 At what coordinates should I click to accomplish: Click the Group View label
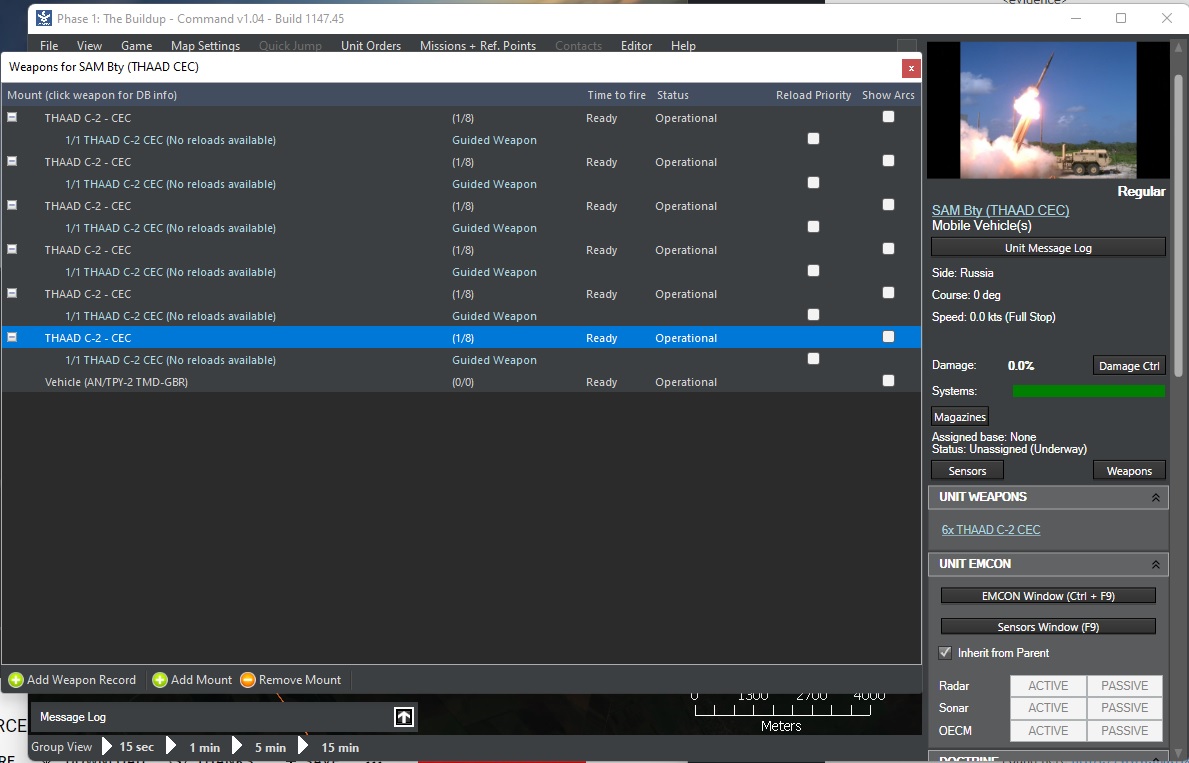61,747
